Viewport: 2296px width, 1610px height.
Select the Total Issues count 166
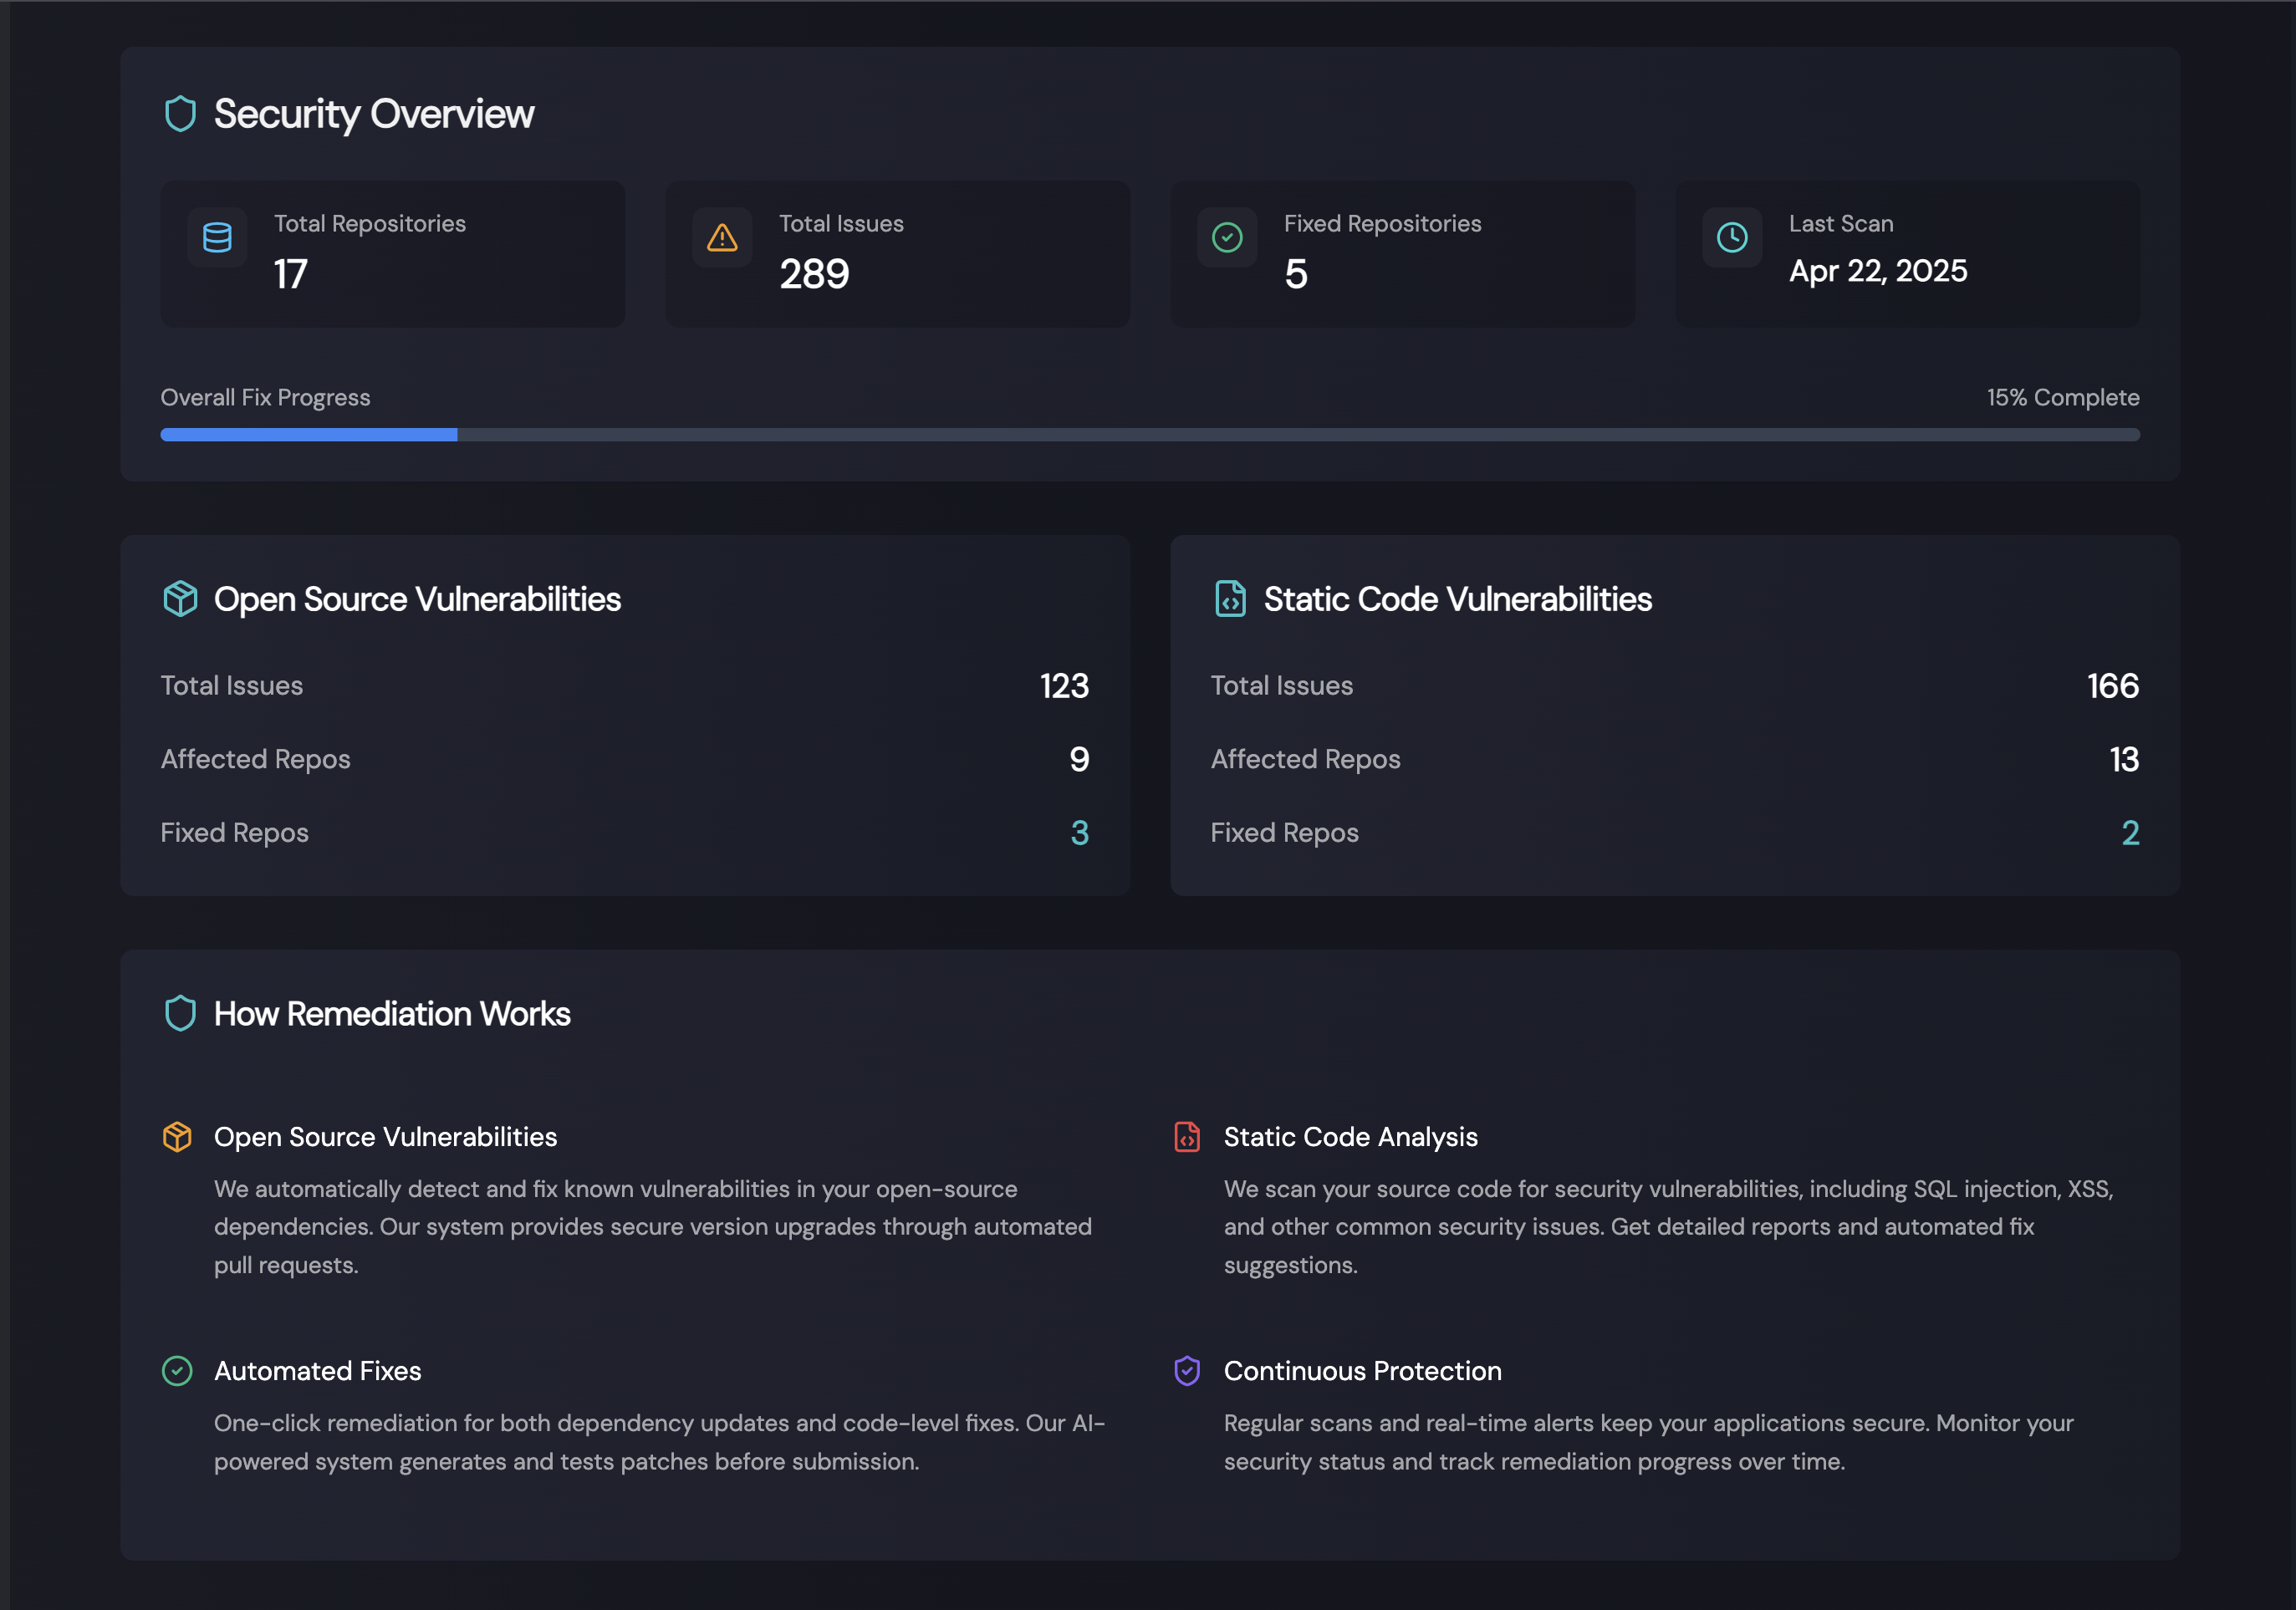click(2113, 685)
